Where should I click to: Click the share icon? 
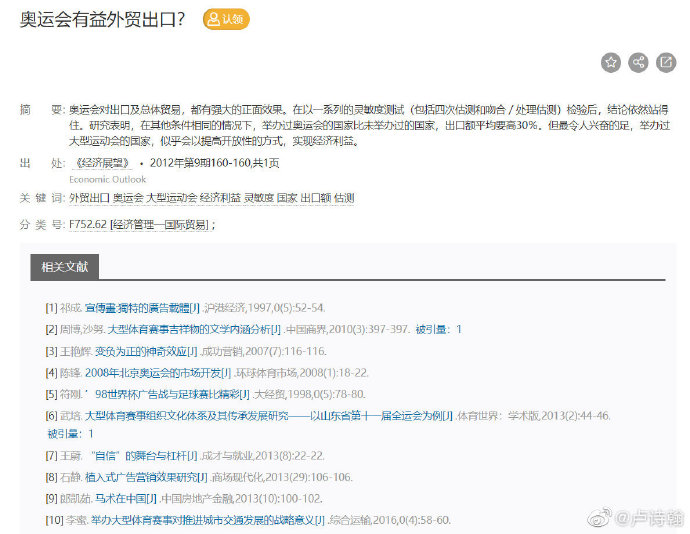[638, 63]
